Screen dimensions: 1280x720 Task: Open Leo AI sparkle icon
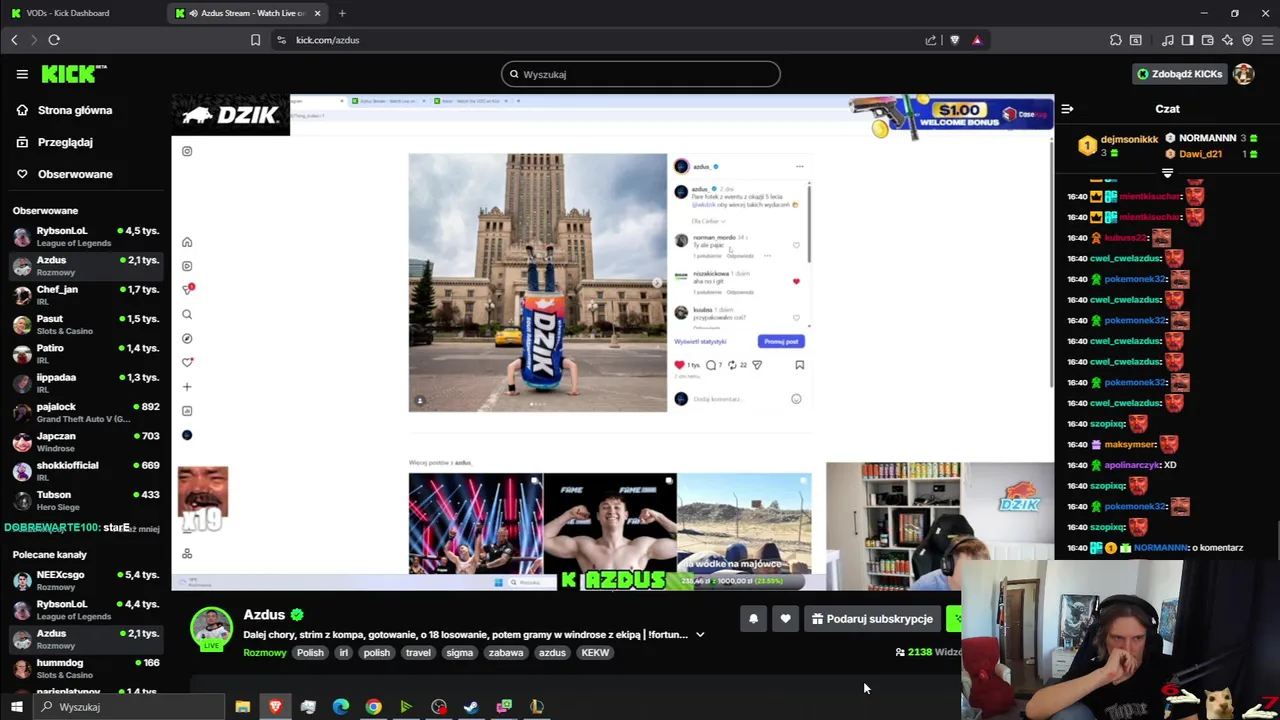[1227, 40]
